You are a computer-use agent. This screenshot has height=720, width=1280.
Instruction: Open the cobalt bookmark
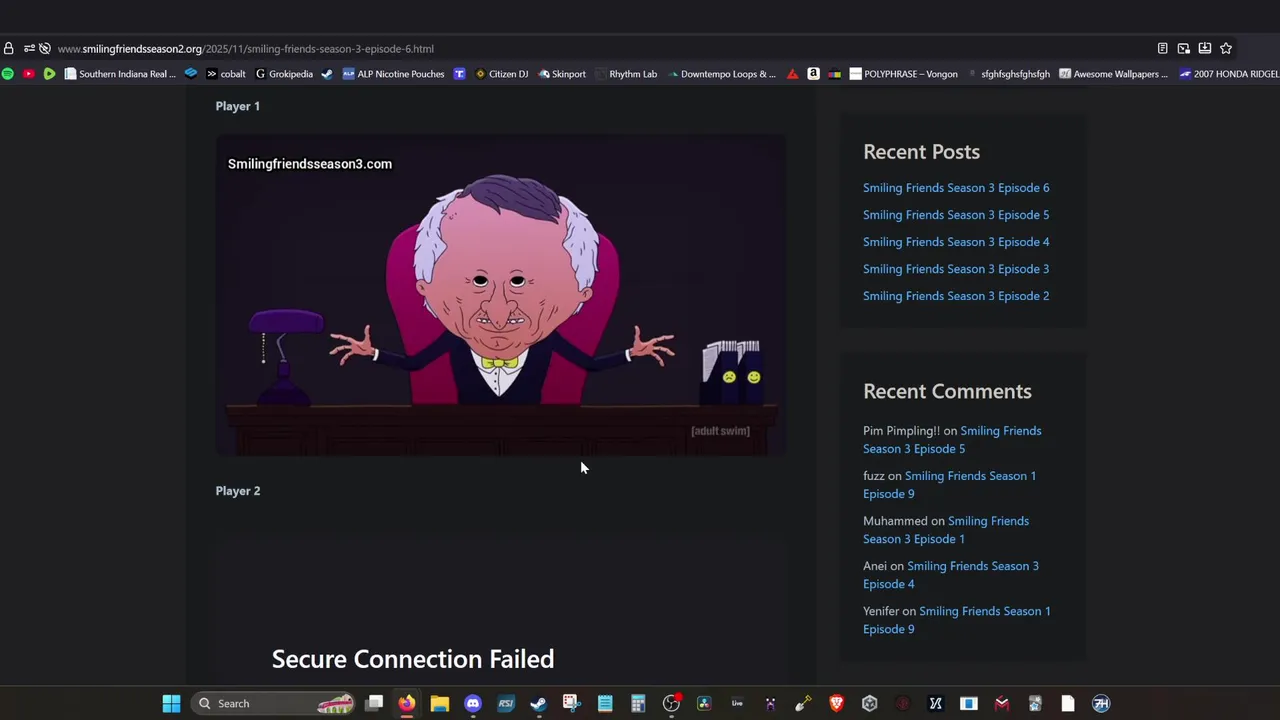coord(226,74)
